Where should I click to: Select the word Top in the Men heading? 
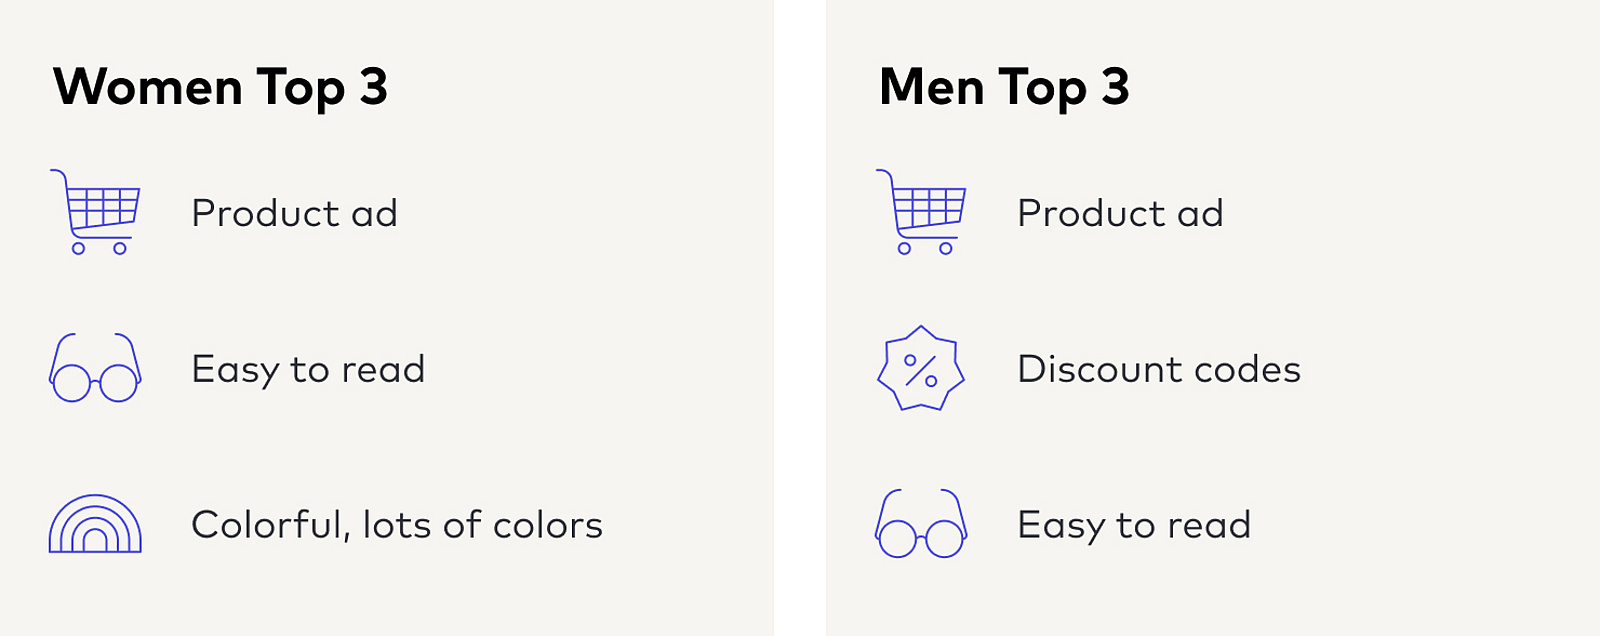[x=1043, y=90]
